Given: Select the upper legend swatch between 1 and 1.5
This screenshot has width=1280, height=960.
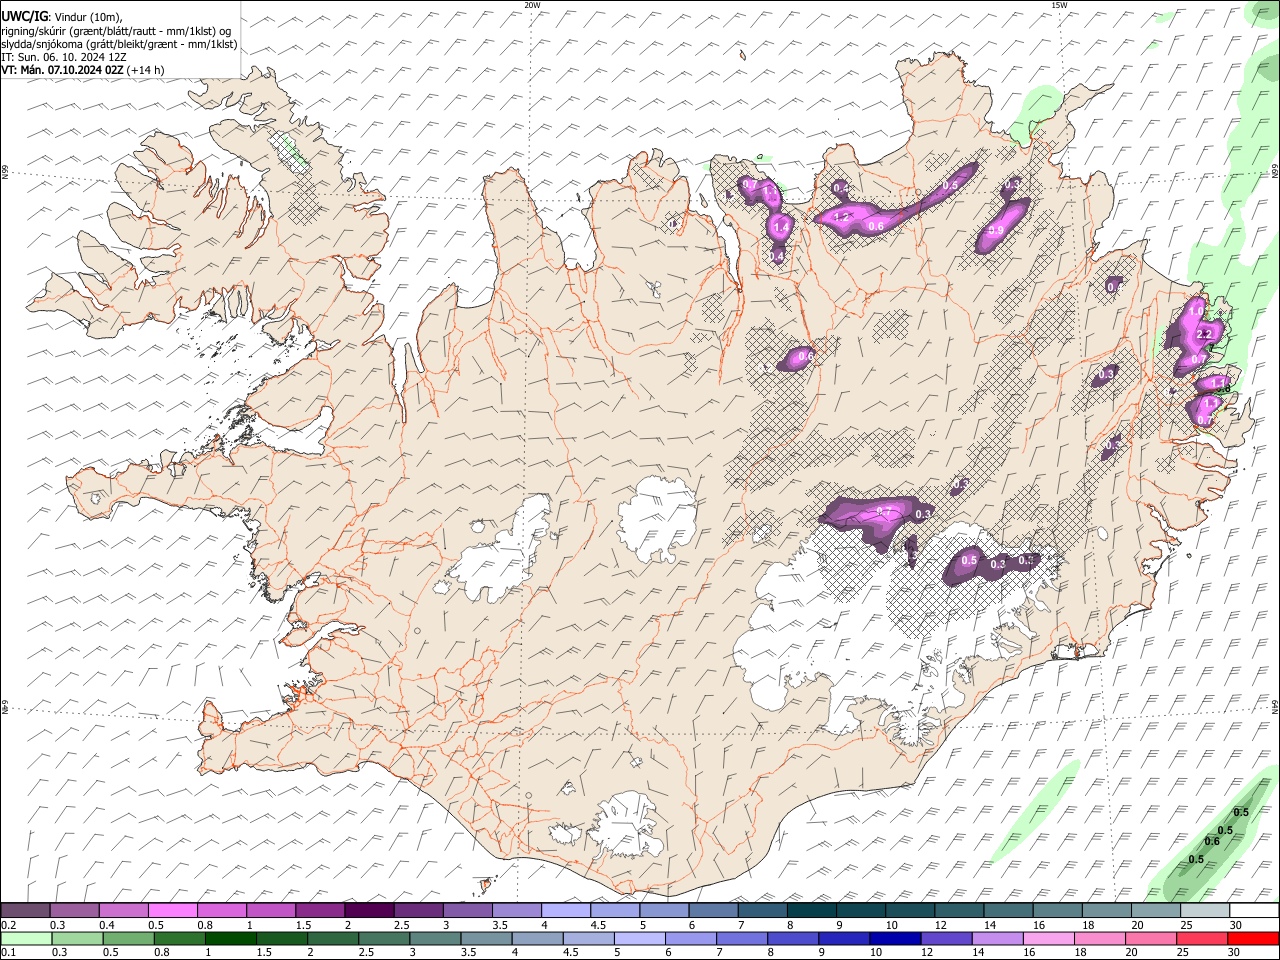Looking at the screenshot, I should 271,910.
